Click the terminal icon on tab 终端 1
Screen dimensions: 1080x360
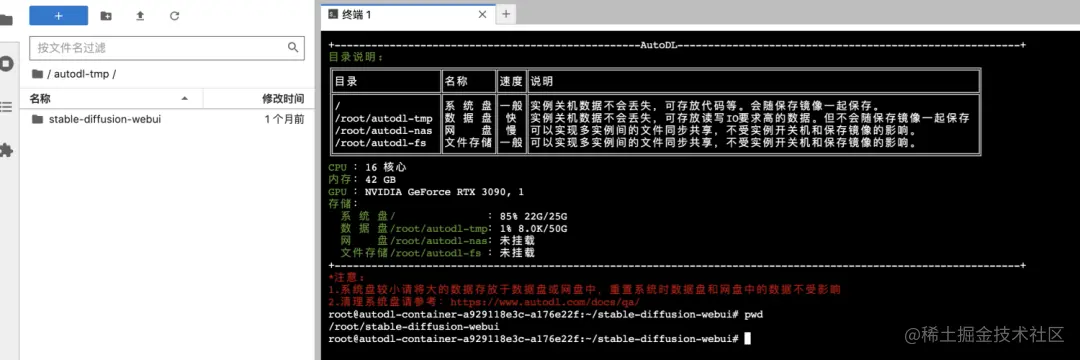(x=333, y=14)
